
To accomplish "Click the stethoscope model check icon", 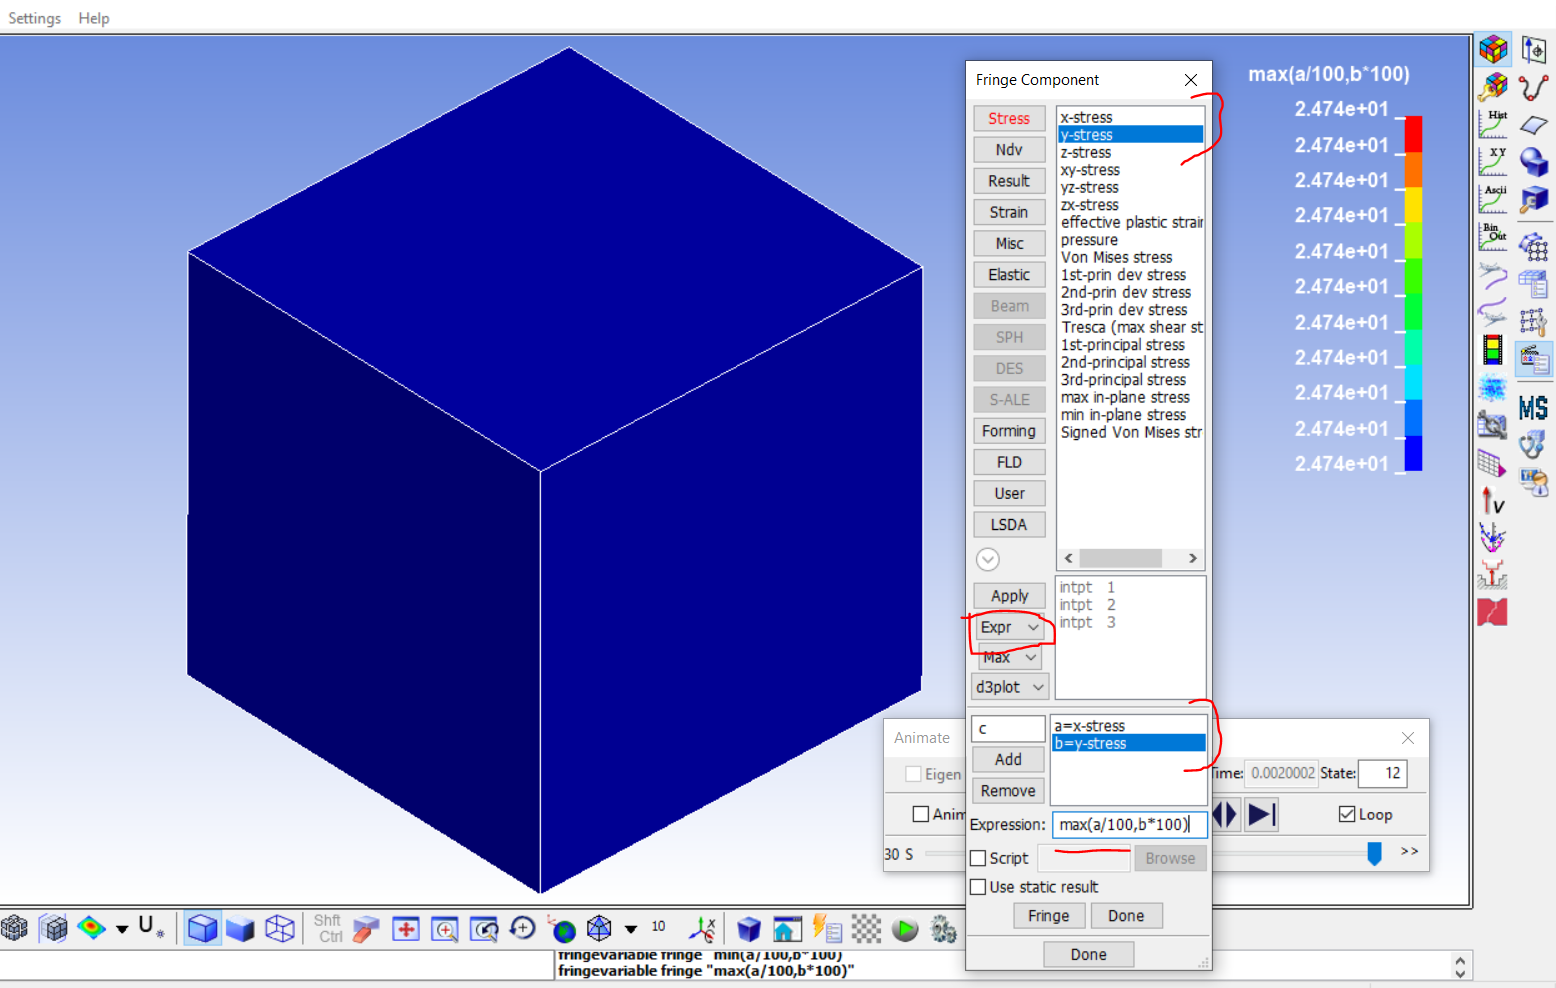I will coord(1532,443).
